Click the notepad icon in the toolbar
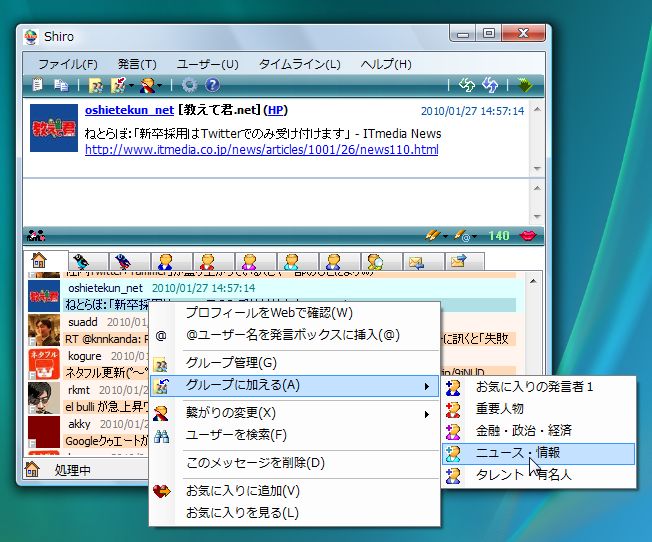Image resolution: width=652 pixels, height=542 pixels. pos(38,85)
